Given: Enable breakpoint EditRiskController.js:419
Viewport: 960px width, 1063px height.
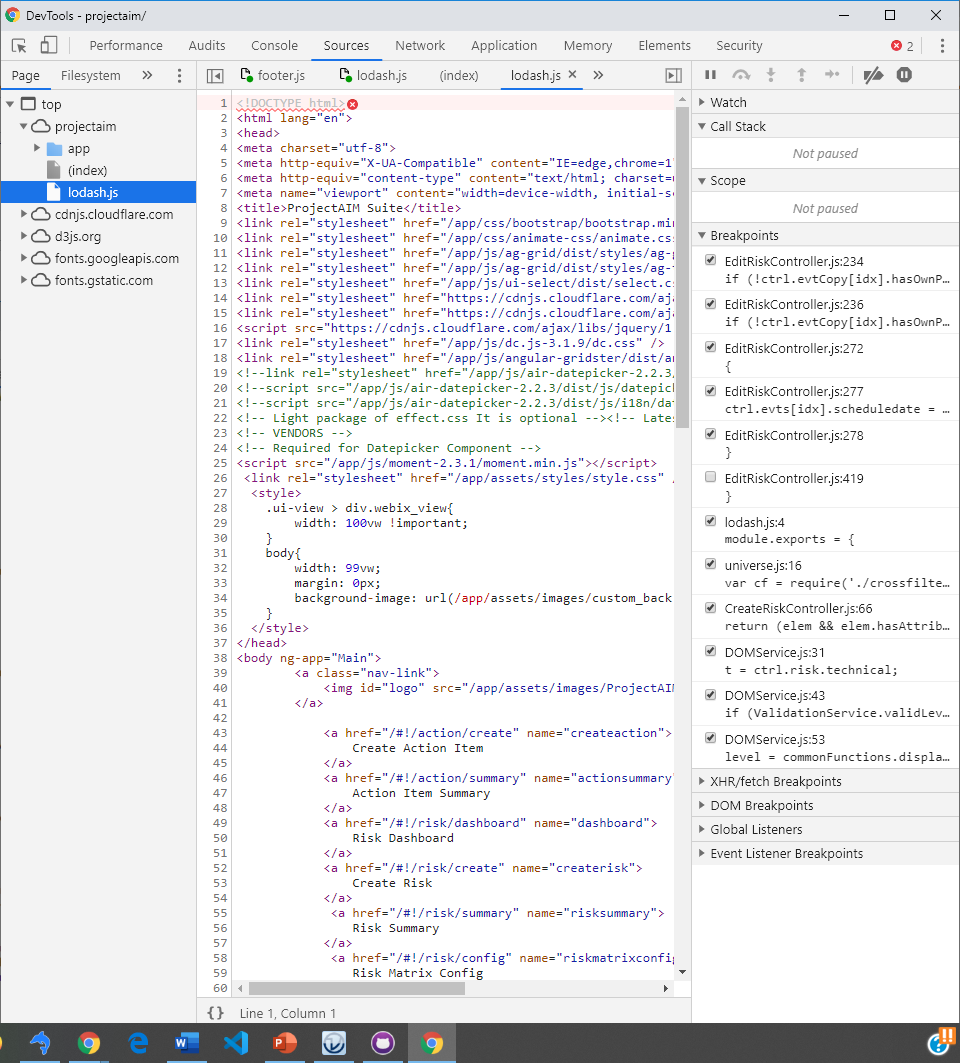Looking at the screenshot, I should pyautogui.click(x=711, y=477).
